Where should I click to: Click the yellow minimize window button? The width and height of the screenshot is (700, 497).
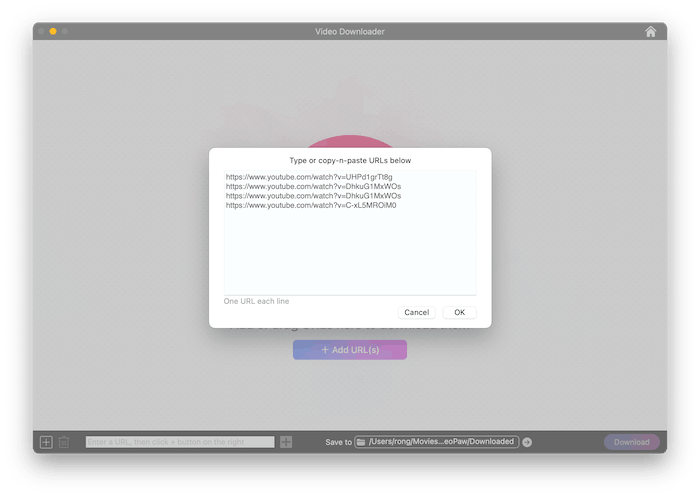click(x=53, y=31)
